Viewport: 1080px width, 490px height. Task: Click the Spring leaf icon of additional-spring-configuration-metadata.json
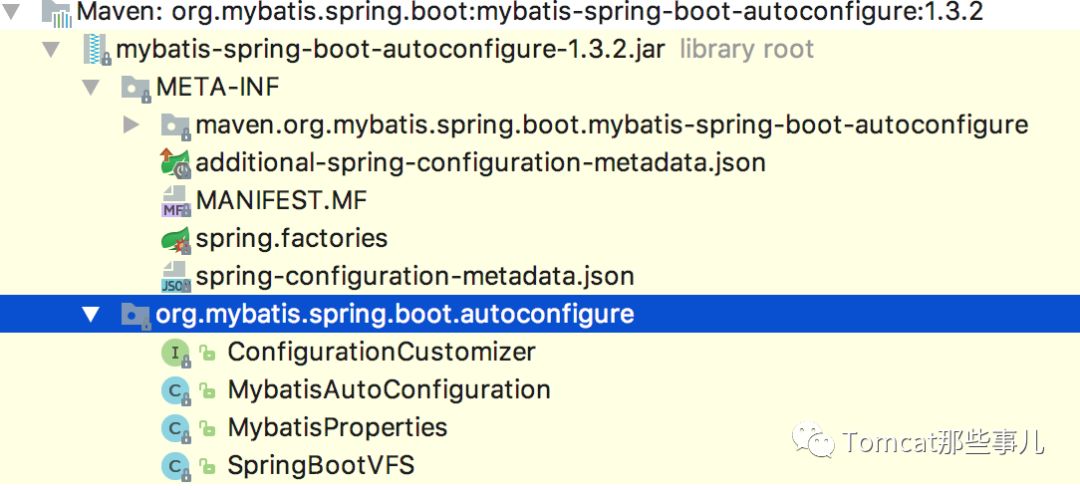tap(176, 163)
